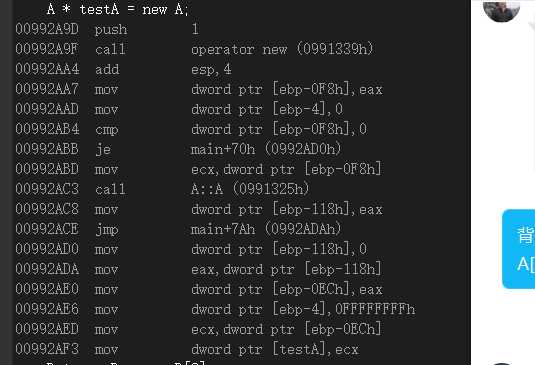
Task: Select the line at address 00992AD0
Action: [191, 249]
